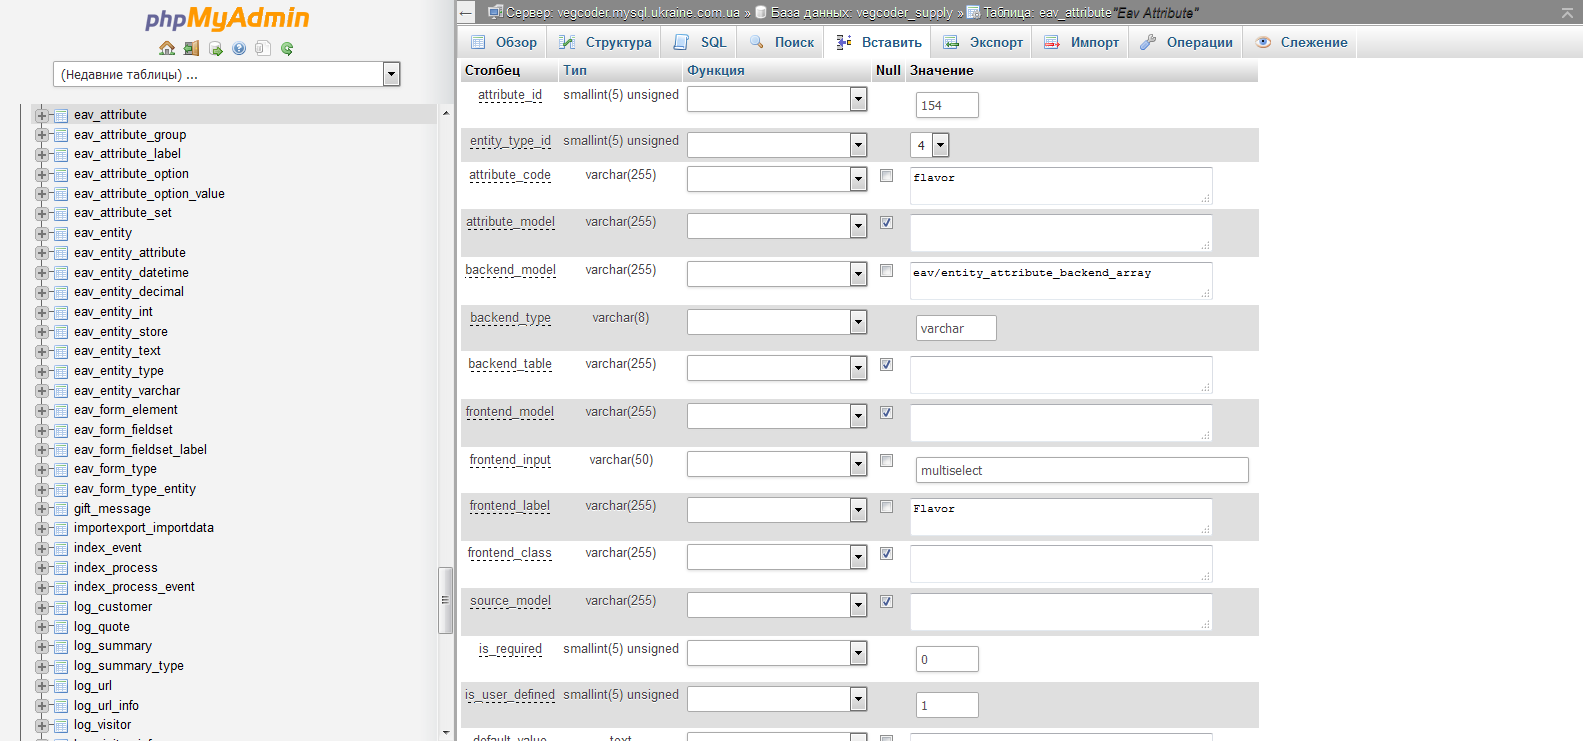Expand the log_quote tree node
The width and height of the screenshot is (1583, 741).
tap(42, 627)
